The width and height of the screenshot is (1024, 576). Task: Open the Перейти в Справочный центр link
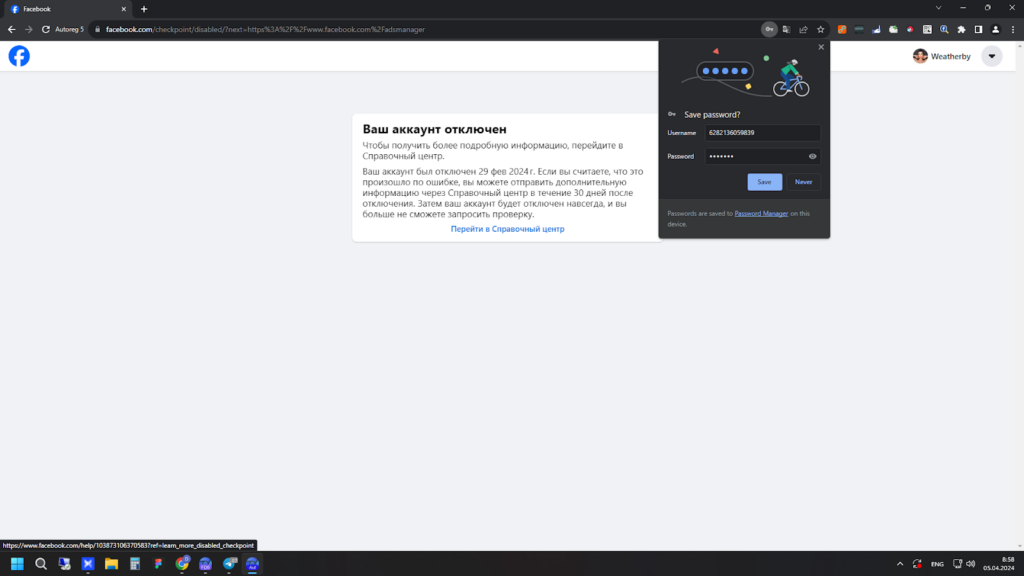click(507, 229)
